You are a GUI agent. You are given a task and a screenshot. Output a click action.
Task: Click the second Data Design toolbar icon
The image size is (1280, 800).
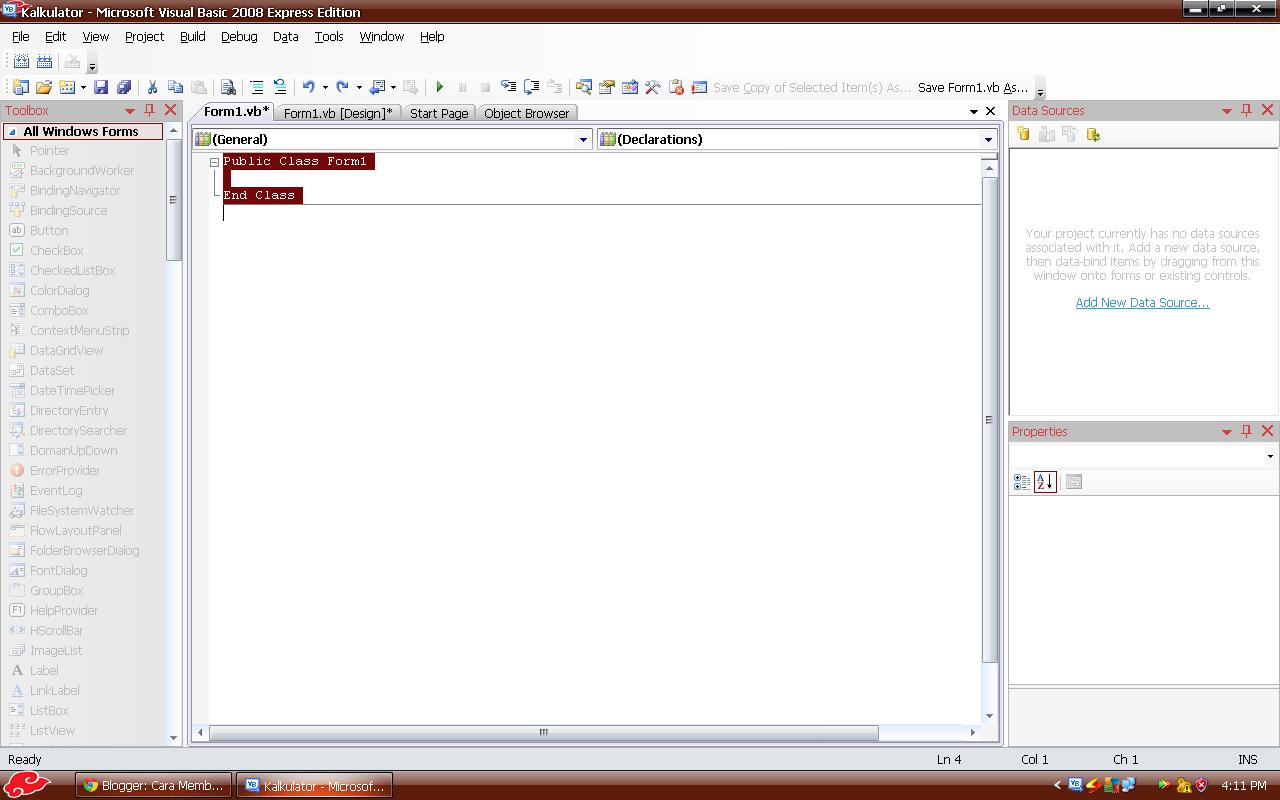coord(44,61)
